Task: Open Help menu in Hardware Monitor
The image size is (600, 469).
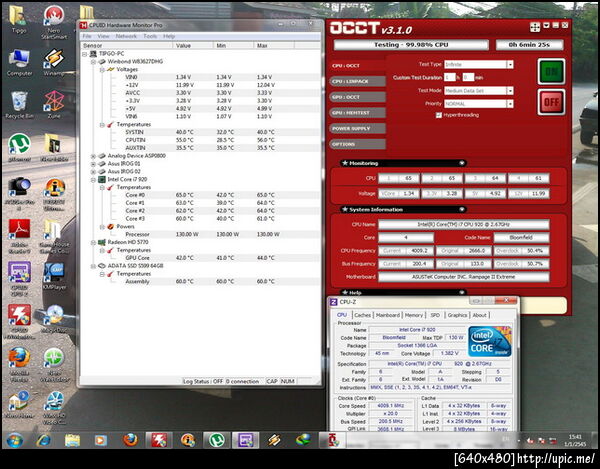Action: (x=169, y=36)
